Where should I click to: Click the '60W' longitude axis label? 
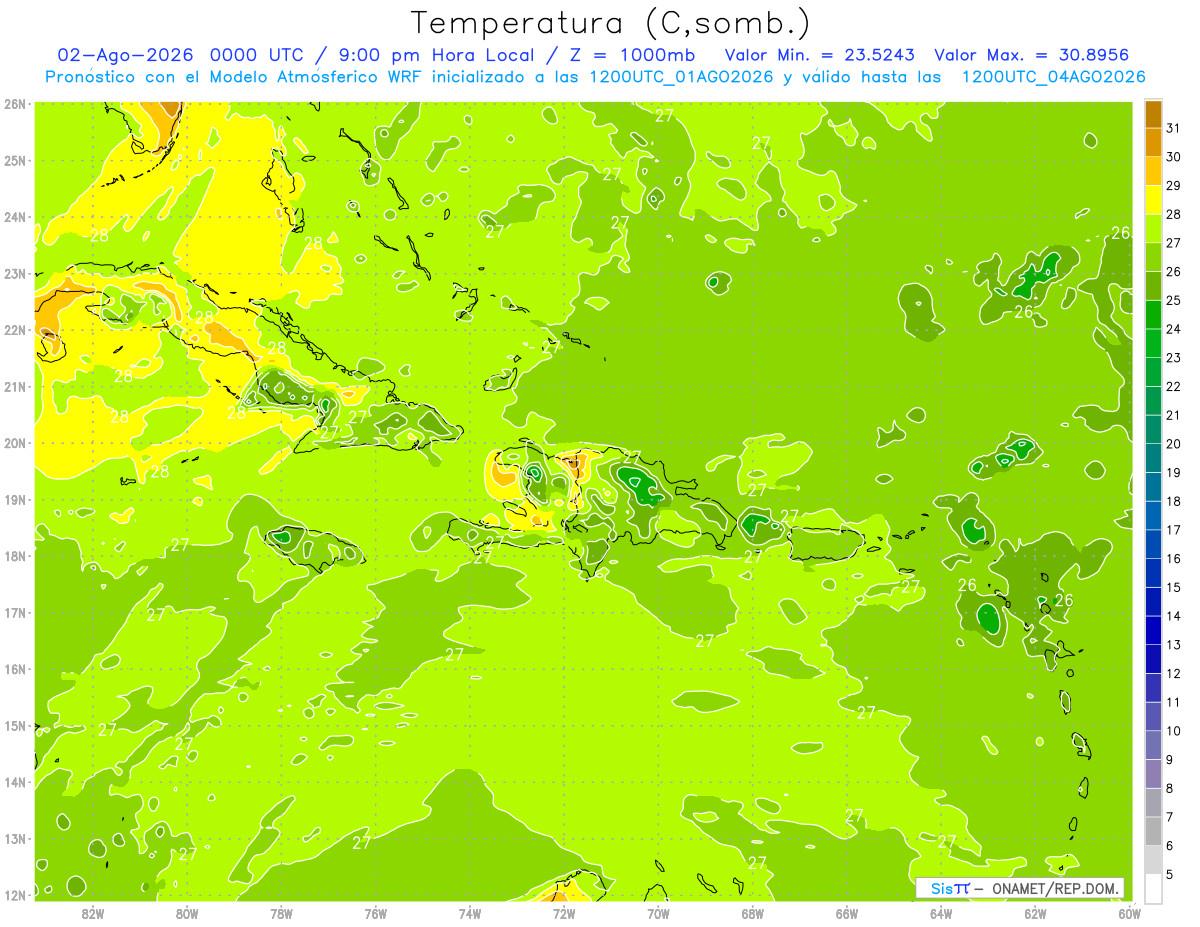tap(1130, 912)
